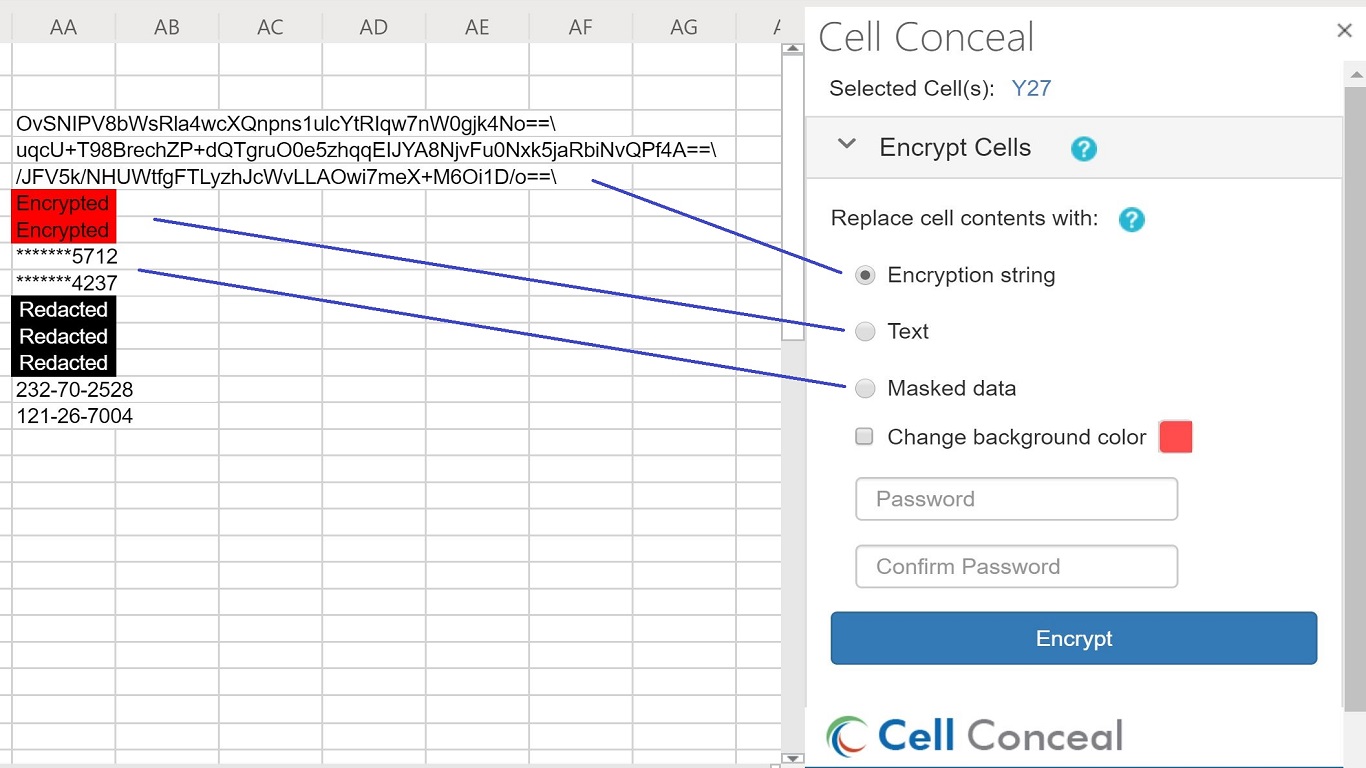Click the Y27 selected cell link
Viewport: 1366px width, 768px height.
(x=1031, y=88)
